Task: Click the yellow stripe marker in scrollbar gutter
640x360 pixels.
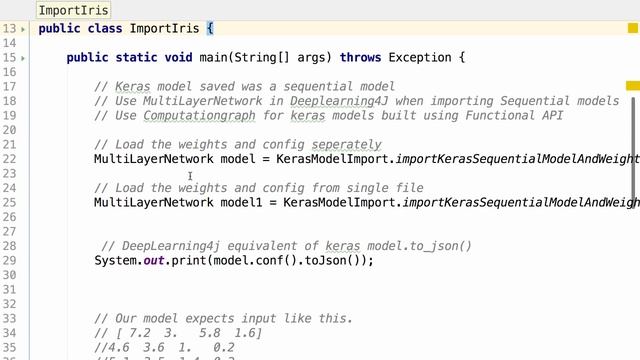Action: coord(633,86)
